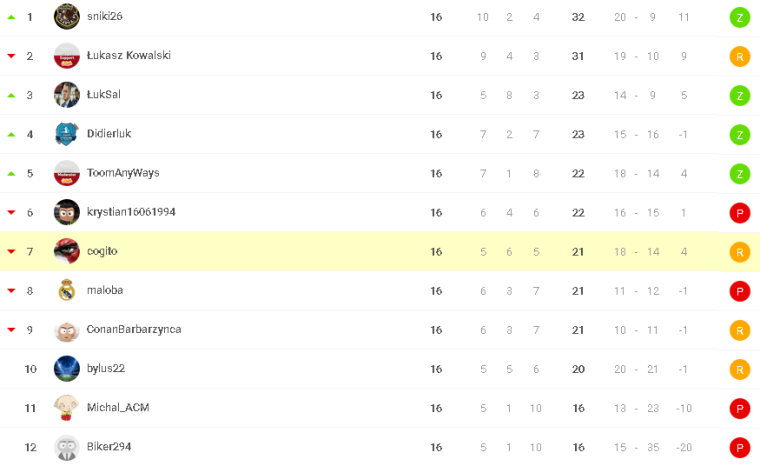Screen dimensions: 760x466
Task: Select the highlighted cogito row
Action: pos(380,251)
